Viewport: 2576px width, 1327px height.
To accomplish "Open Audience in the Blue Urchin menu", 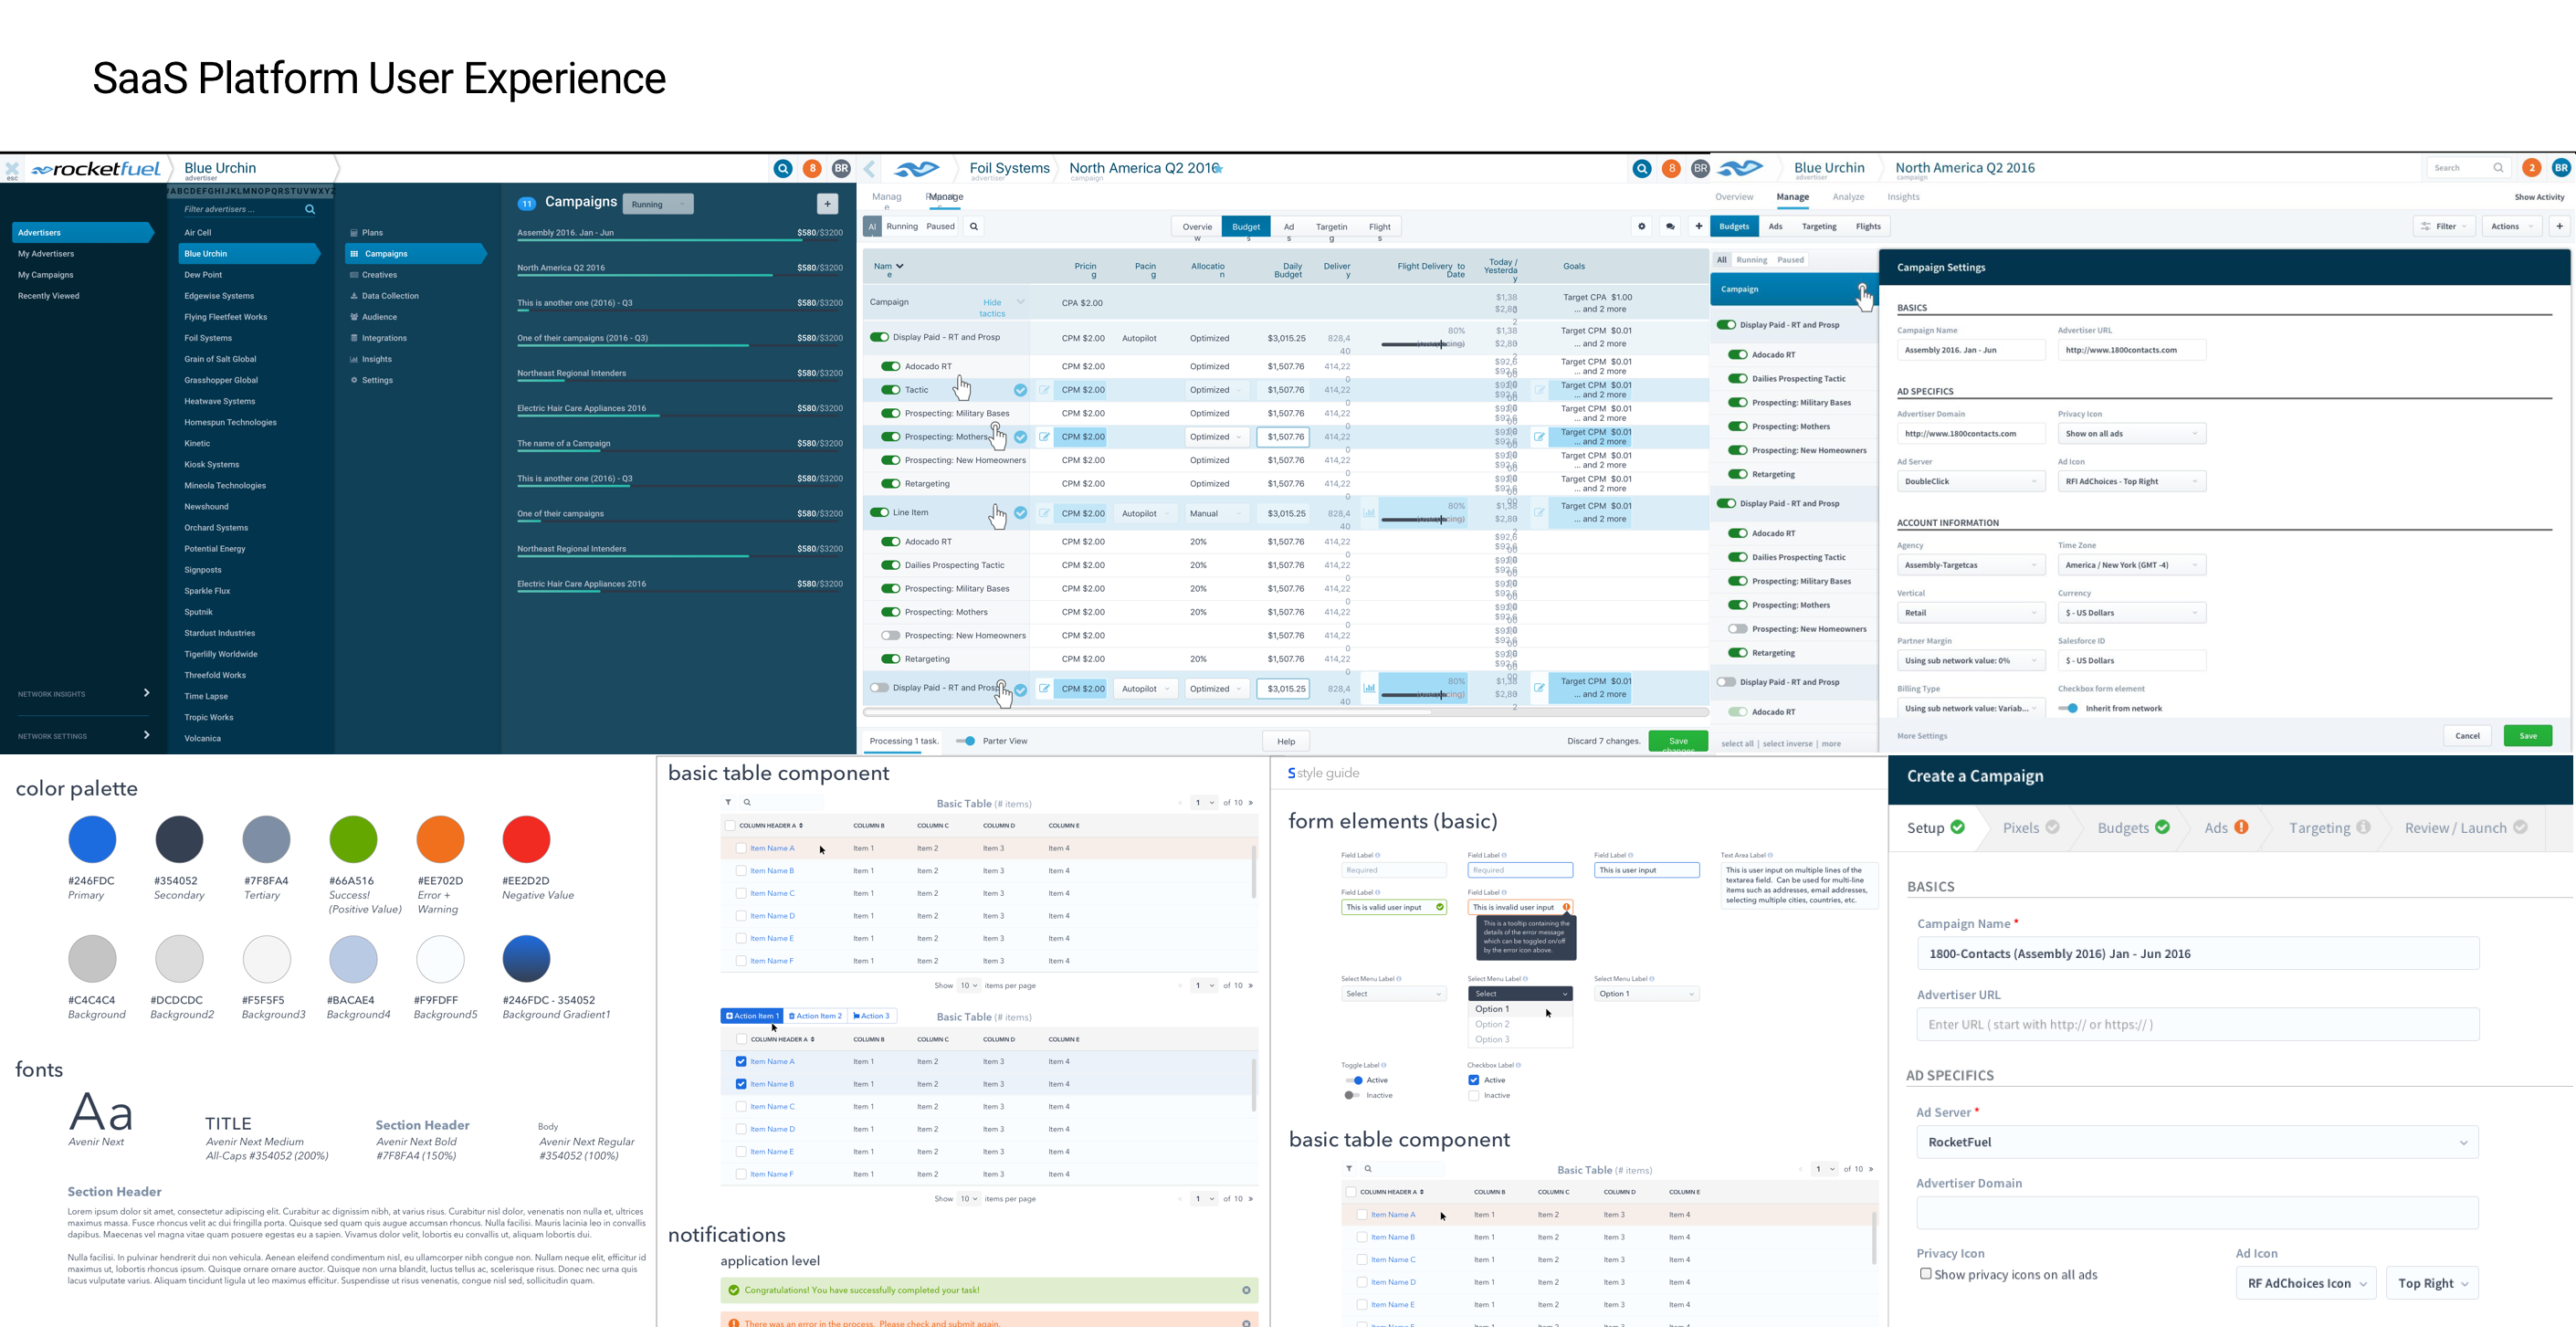I will click(374, 317).
